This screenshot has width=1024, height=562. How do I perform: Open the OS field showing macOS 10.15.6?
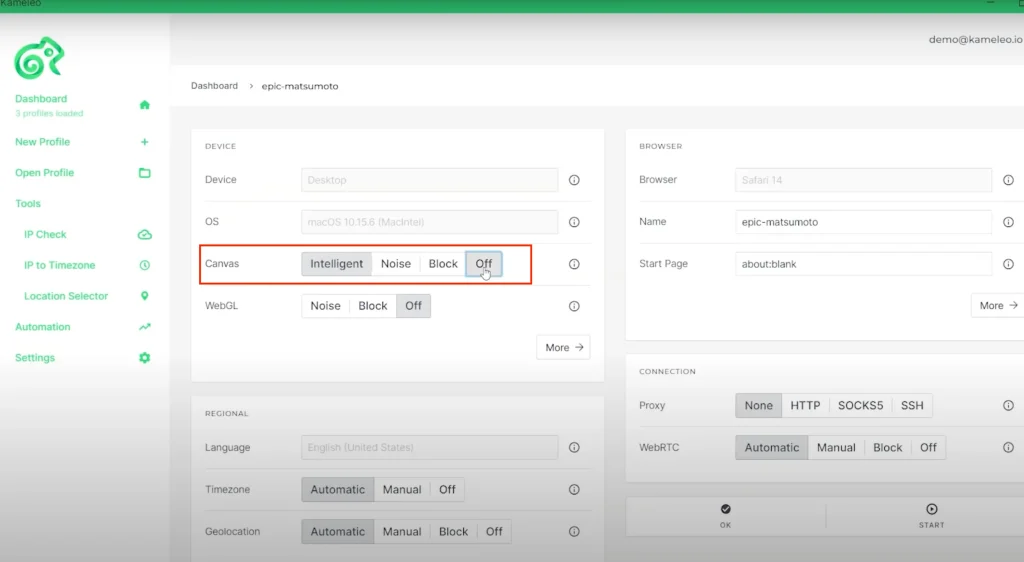[x=430, y=222]
